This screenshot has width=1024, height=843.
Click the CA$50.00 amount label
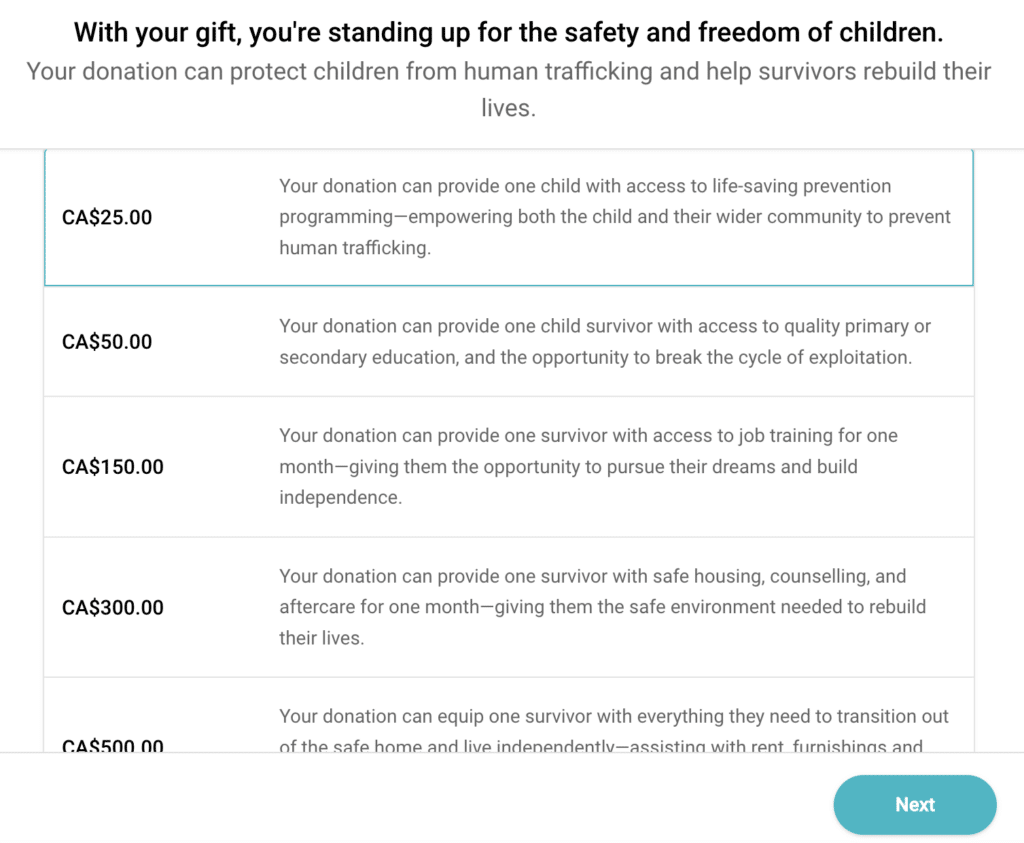tap(107, 342)
